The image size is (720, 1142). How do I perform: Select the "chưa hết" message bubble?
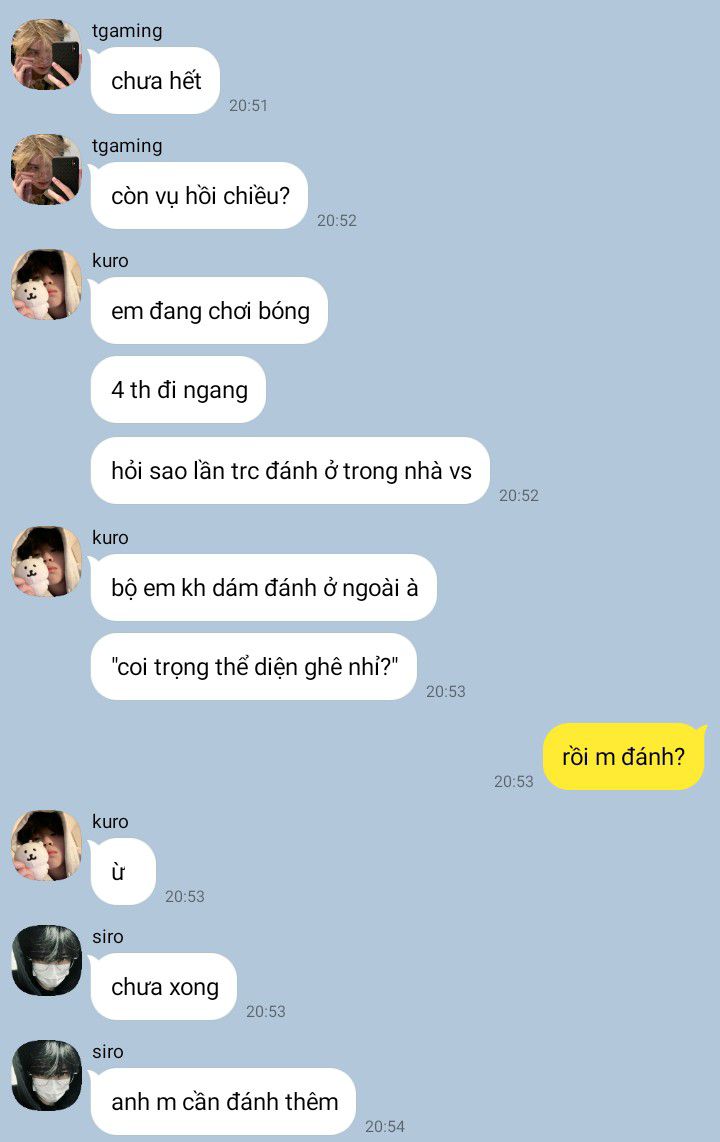(x=155, y=81)
